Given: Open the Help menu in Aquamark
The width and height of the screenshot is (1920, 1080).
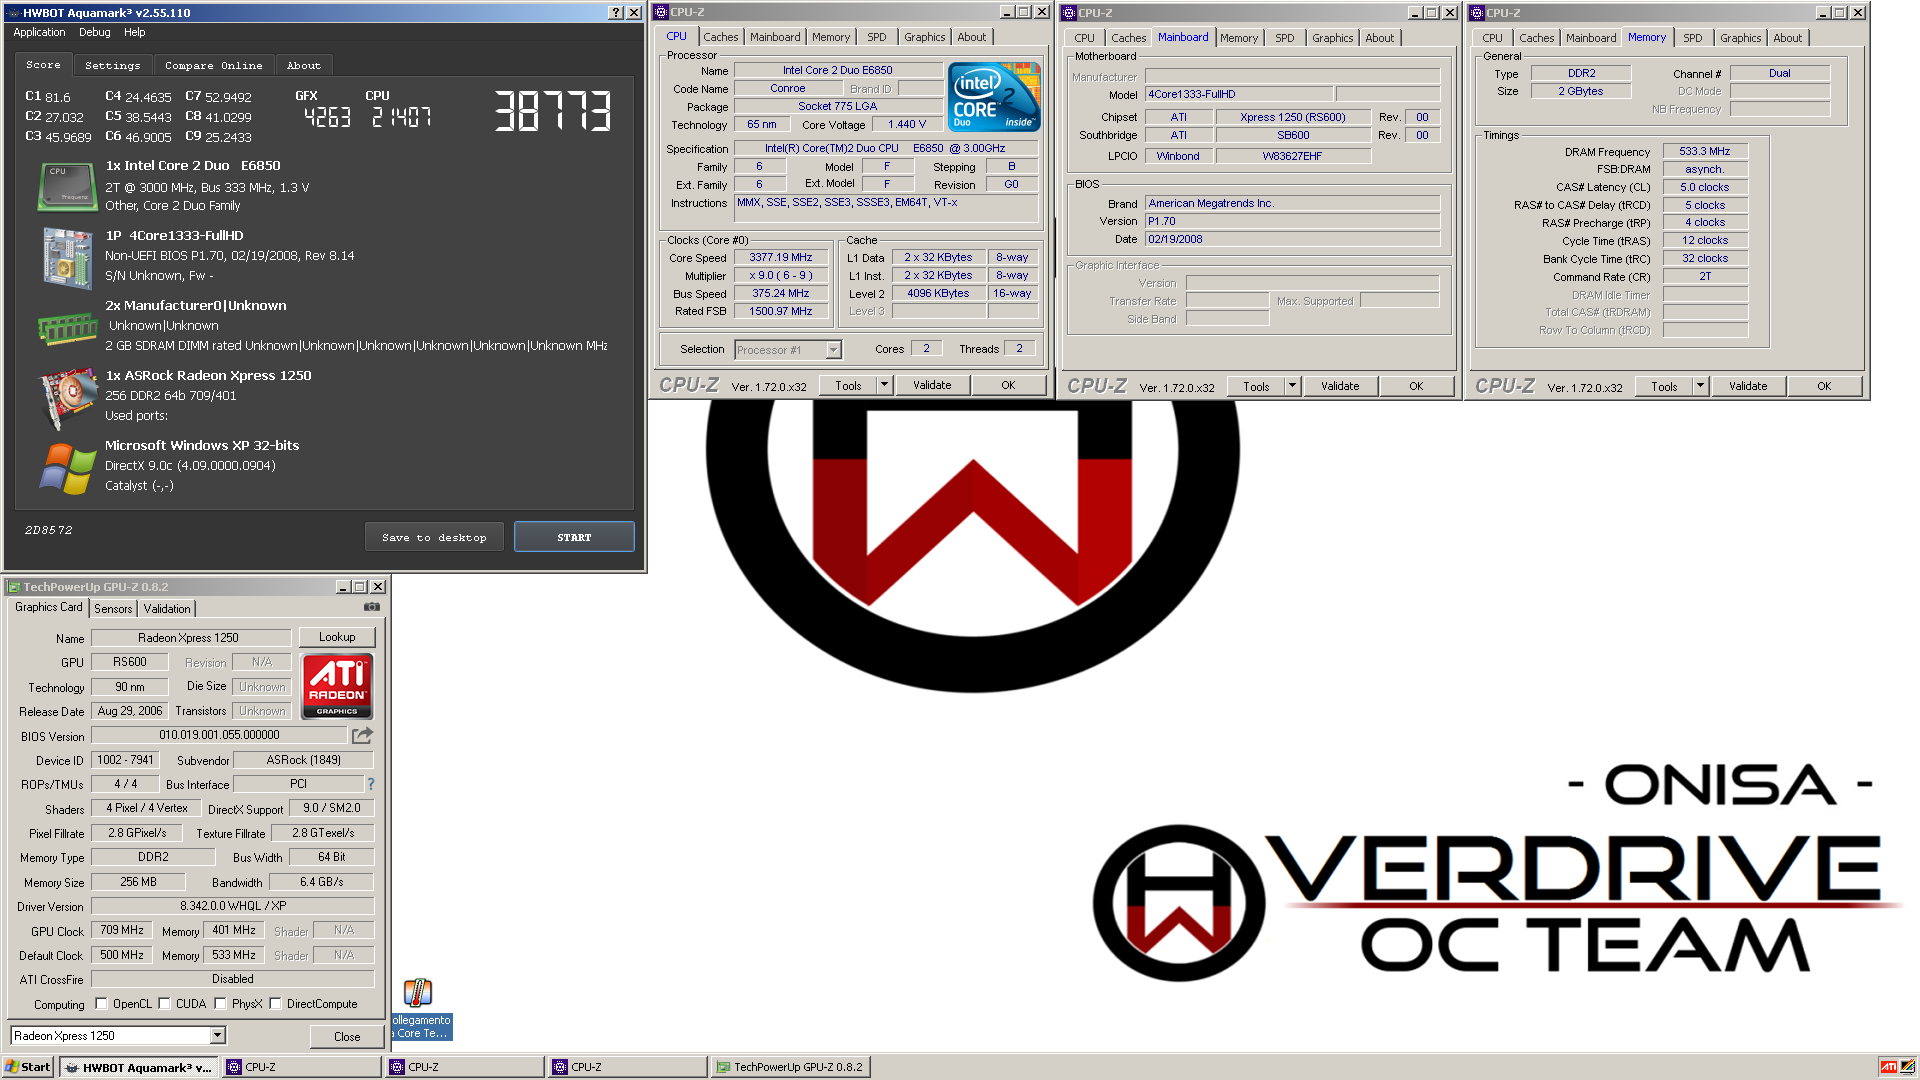Looking at the screenshot, I should pyautogui.click(x=135, y=32).
